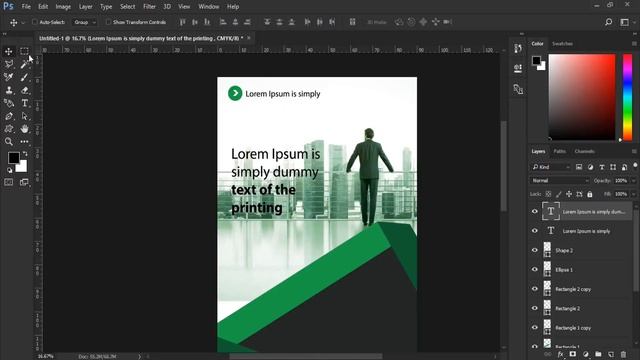This screenshot has height=360, width=640.
Task: Enable Show Transform Controls checkbox
Action: coord(108,22)
